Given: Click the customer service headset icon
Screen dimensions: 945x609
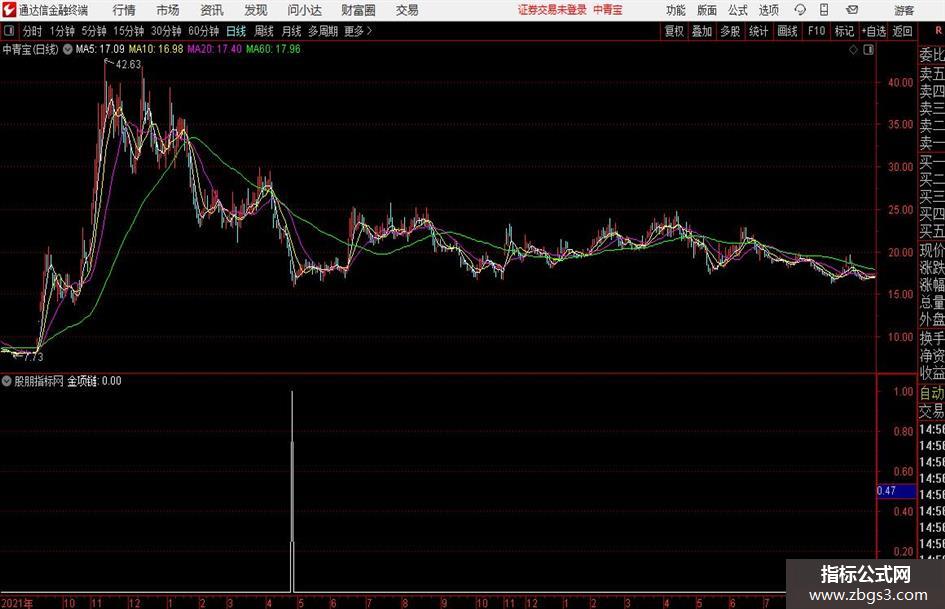Looking at the screenshot, I should click(800, 10).
